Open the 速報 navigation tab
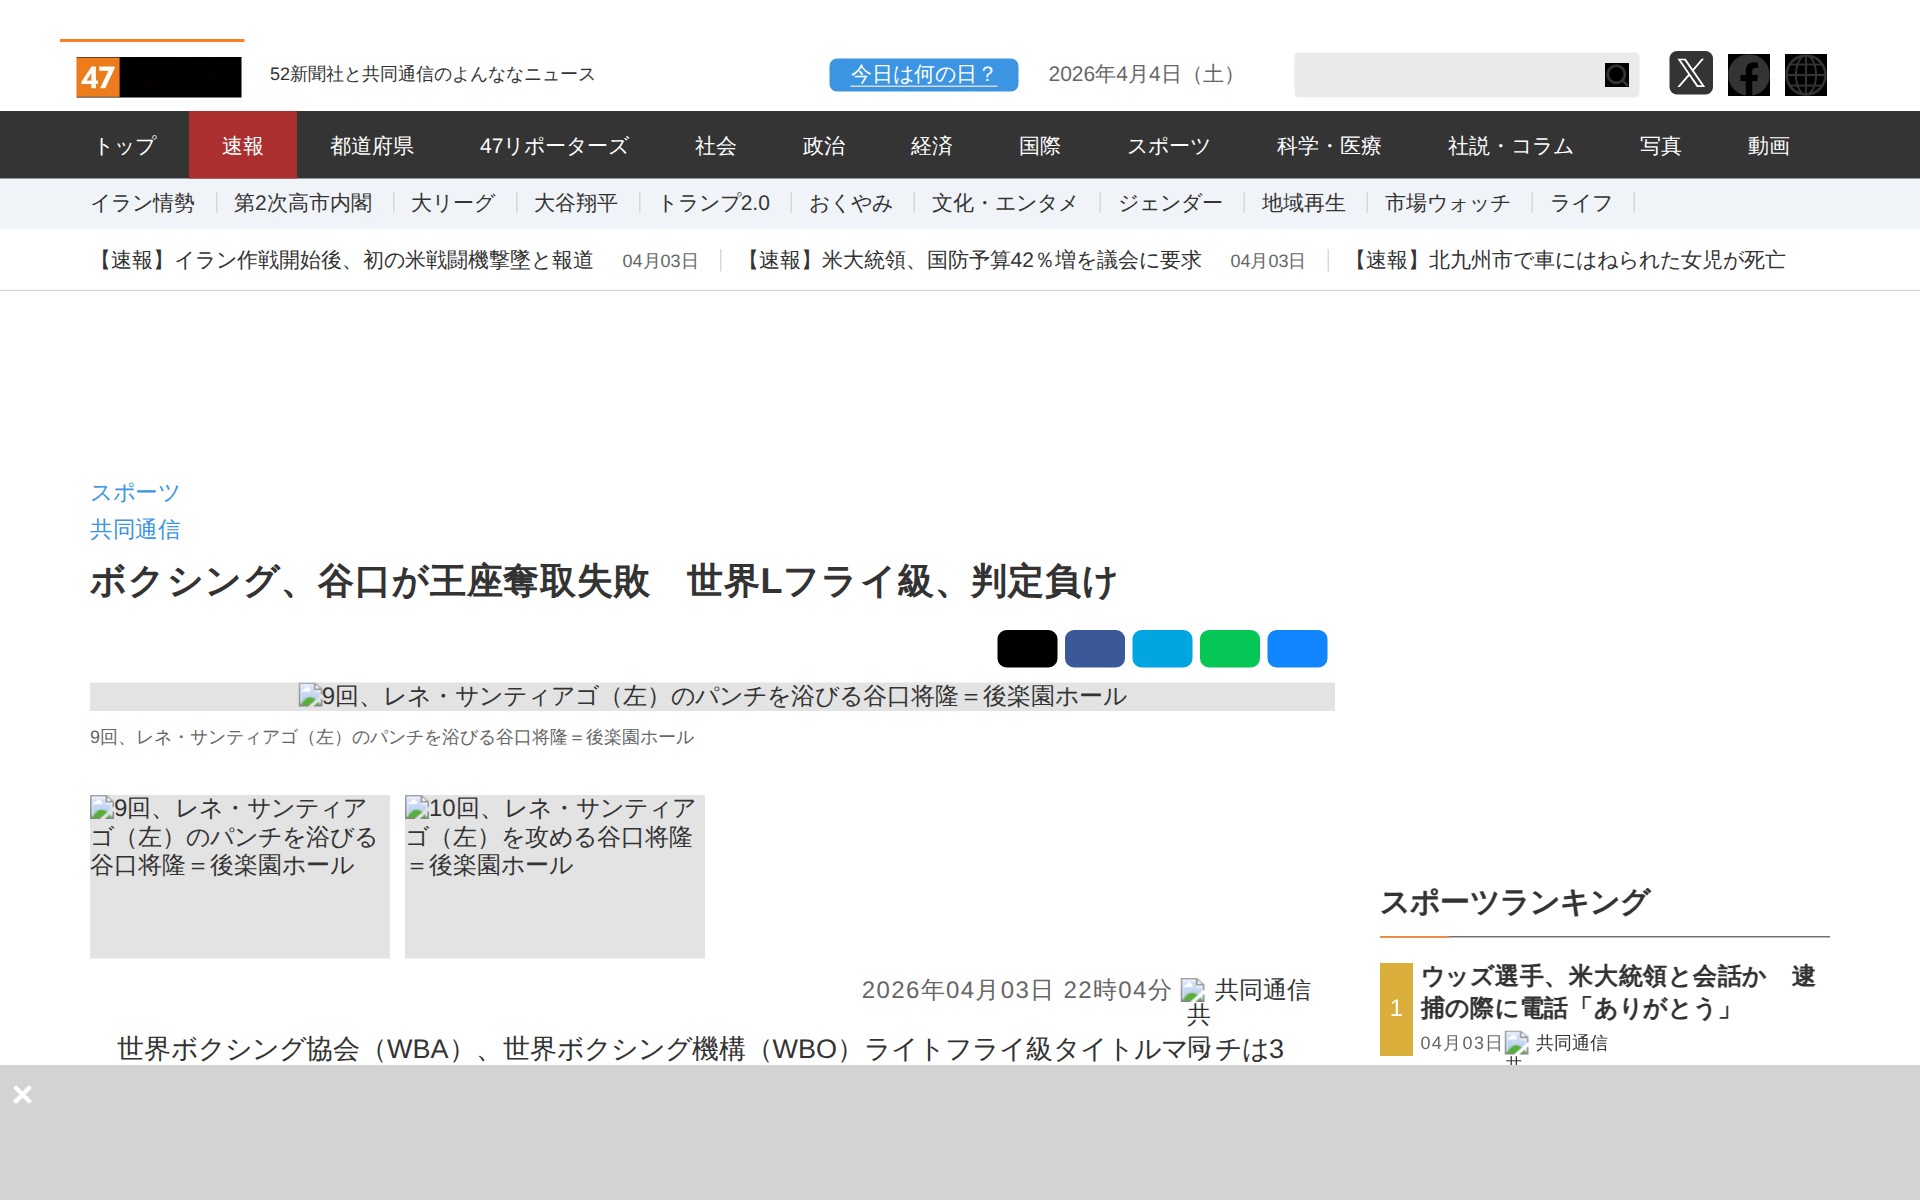Viewport: 1920px width, 1200px height. pos(242,146)
